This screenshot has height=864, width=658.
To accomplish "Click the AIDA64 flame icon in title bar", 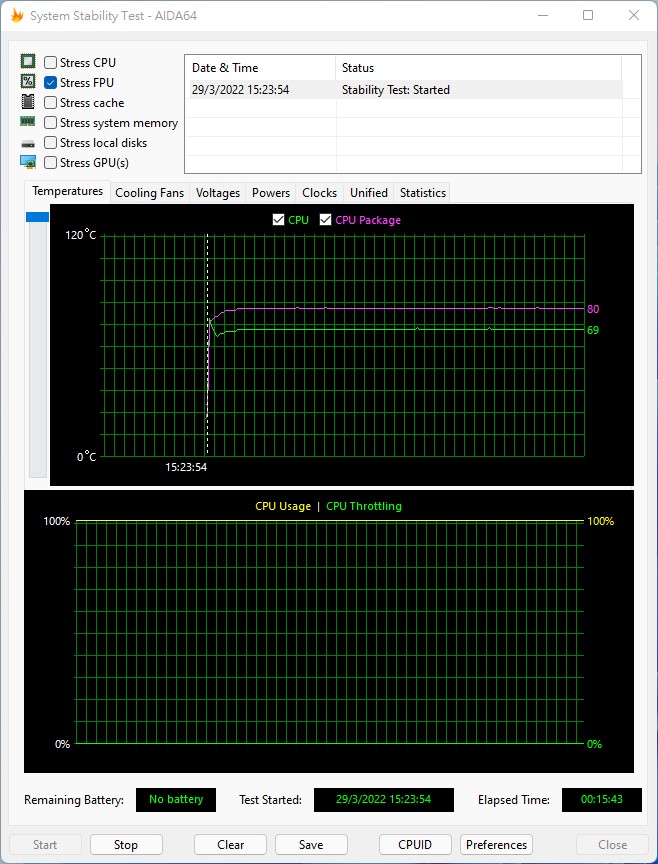I will tap(17, 15).
